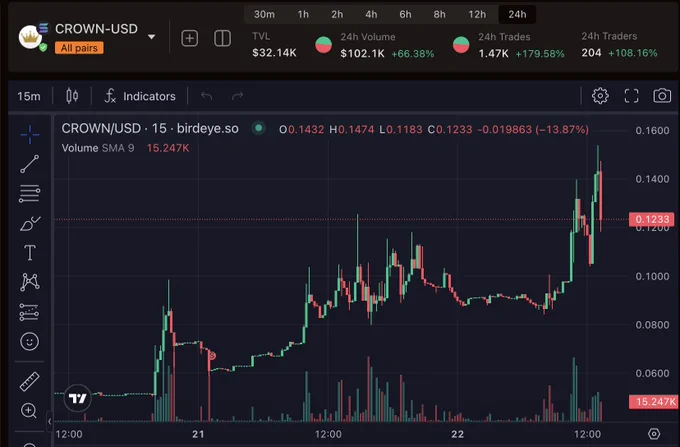The height and width of the screenshot is (447, 680).
Task: Open the candlestick chart type selector
Action: (72, 96)
